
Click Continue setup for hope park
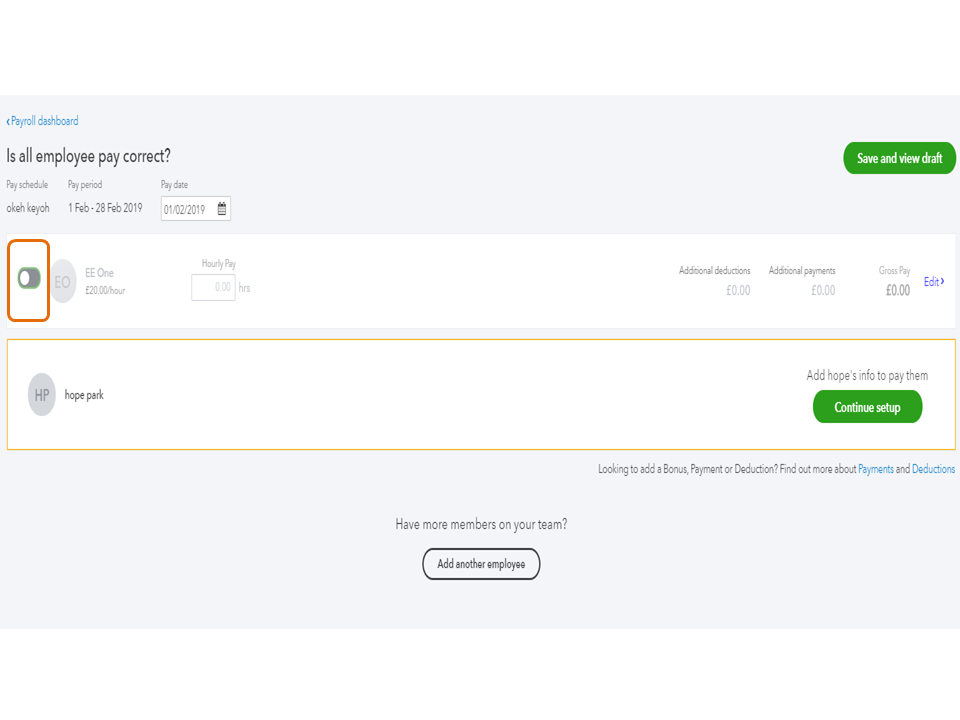[x=867, y=407]
